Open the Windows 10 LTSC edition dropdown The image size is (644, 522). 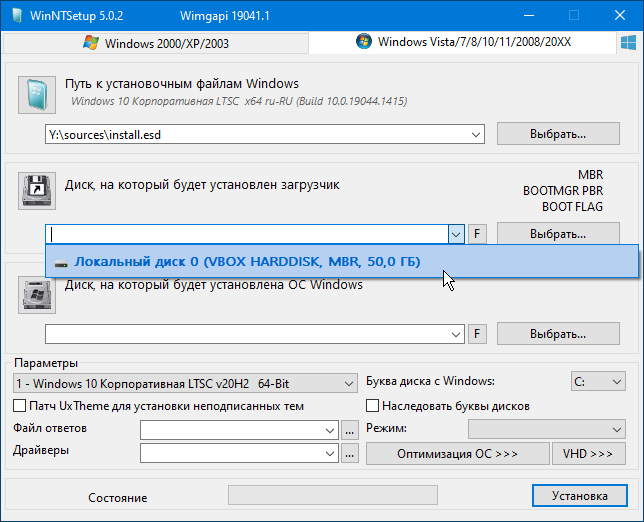(x=185, y=383)
